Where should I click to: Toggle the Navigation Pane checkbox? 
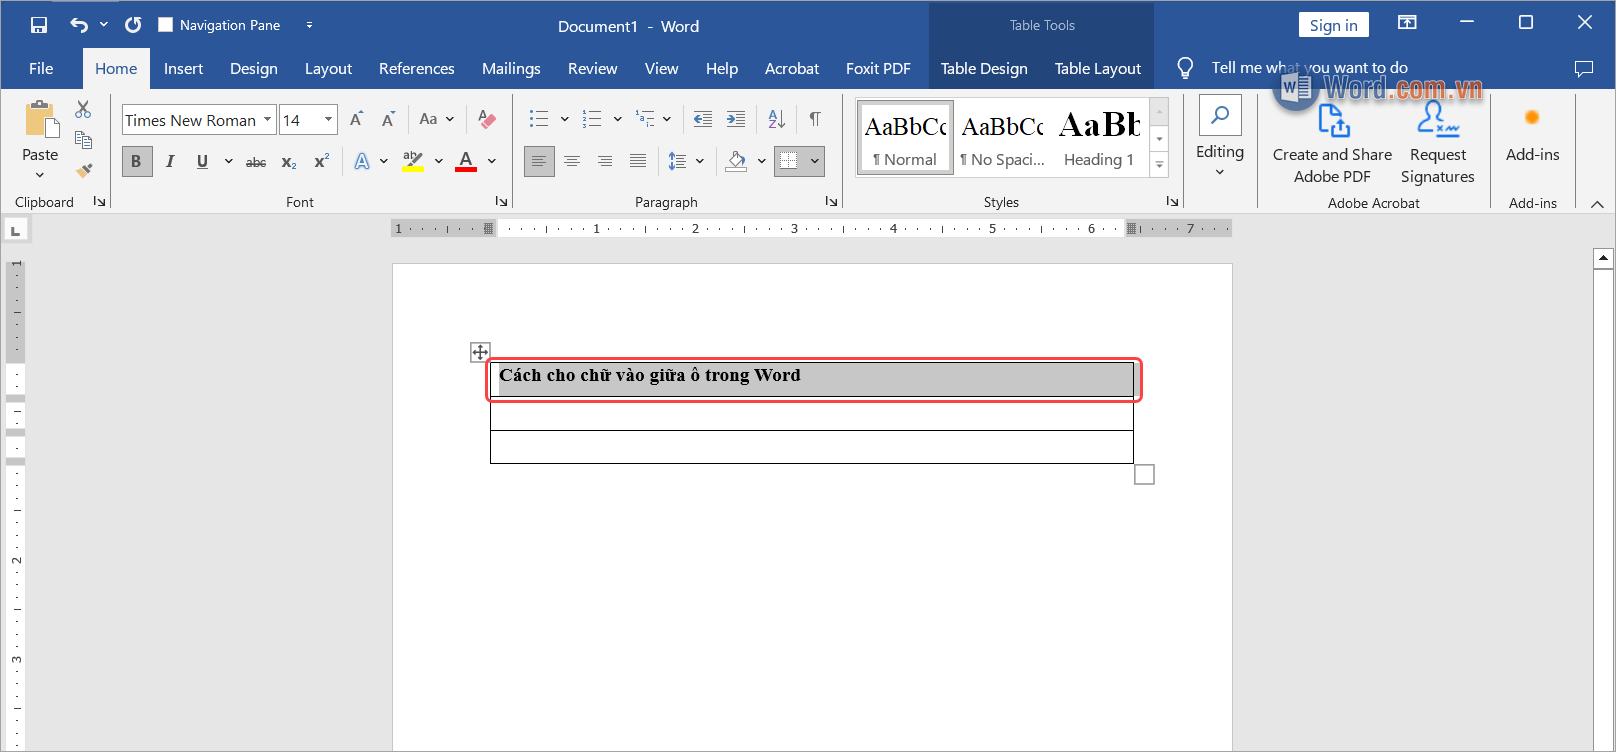[x=166, y=25]
